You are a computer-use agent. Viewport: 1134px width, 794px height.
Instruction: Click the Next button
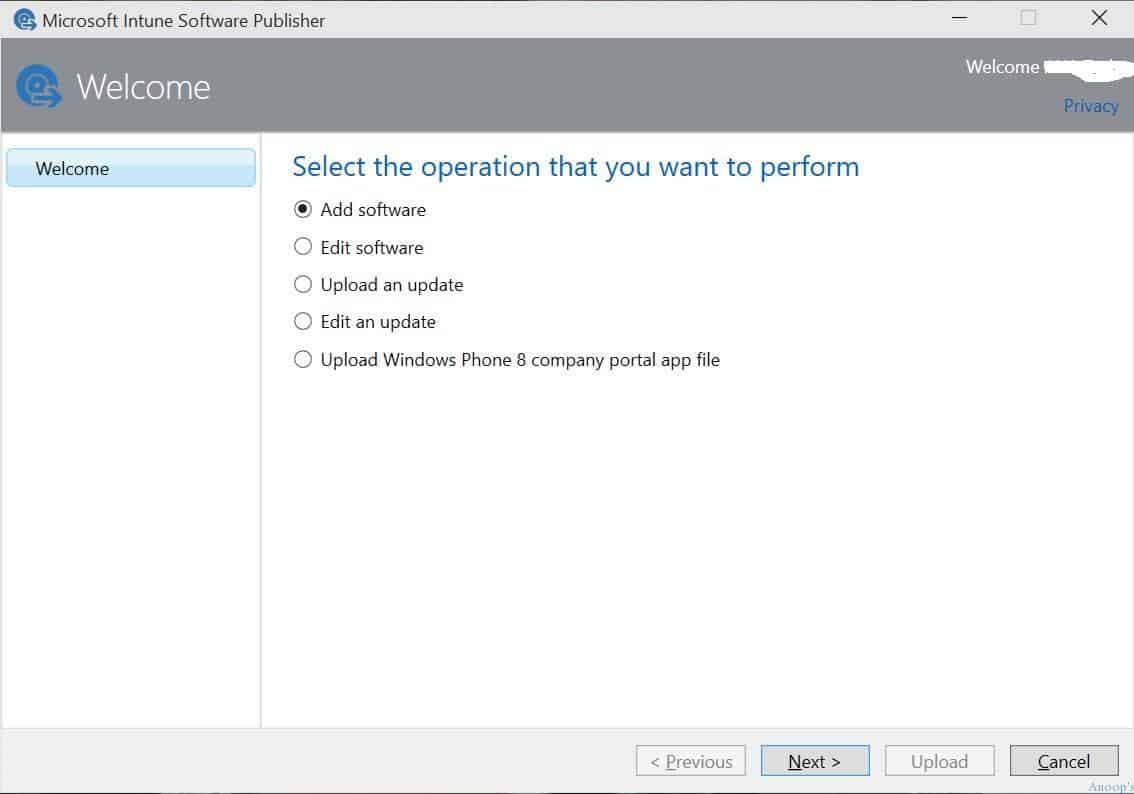point(815,761)
